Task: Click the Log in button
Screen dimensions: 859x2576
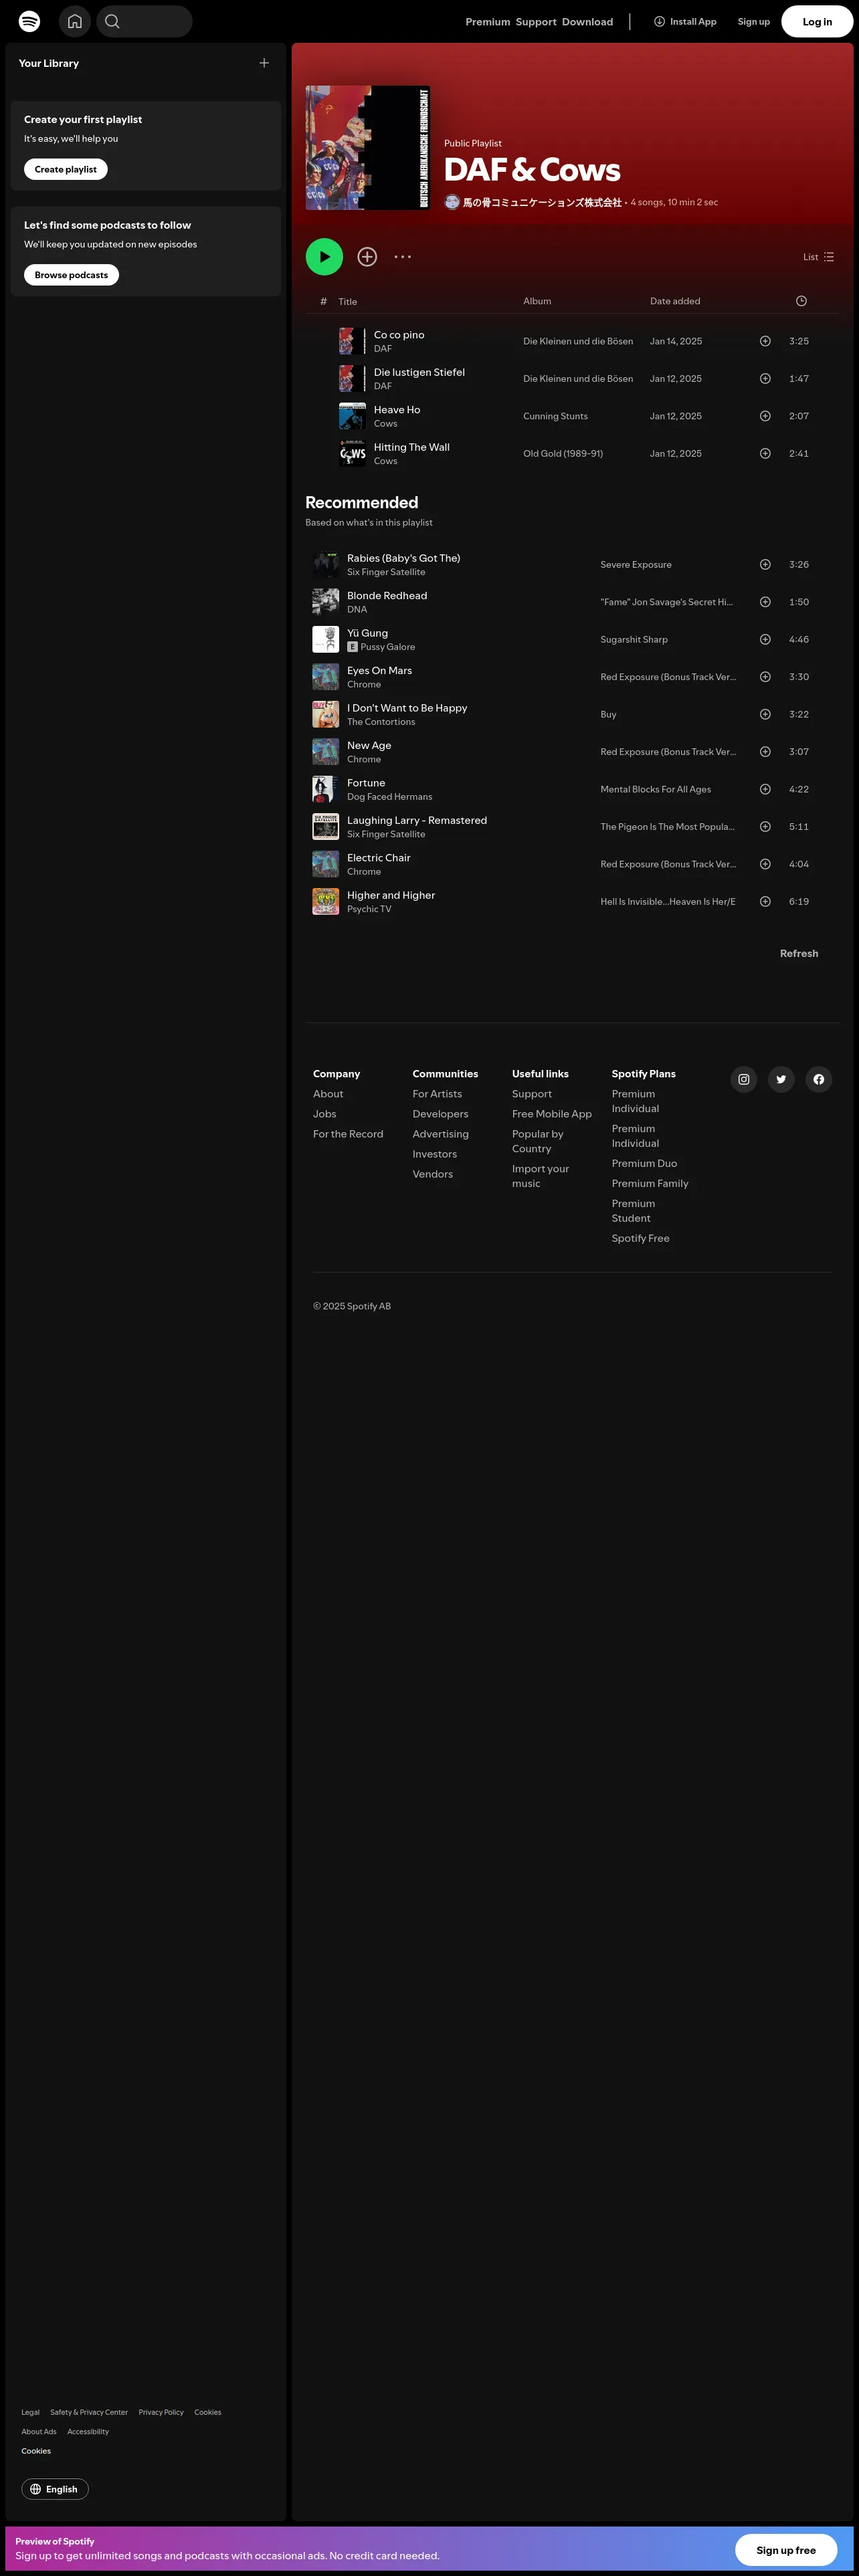Action: pyautogui.click(x=817, y=21)
